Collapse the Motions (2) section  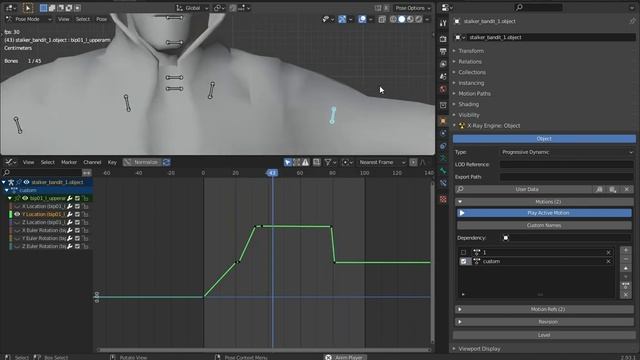tap(544, 202)
